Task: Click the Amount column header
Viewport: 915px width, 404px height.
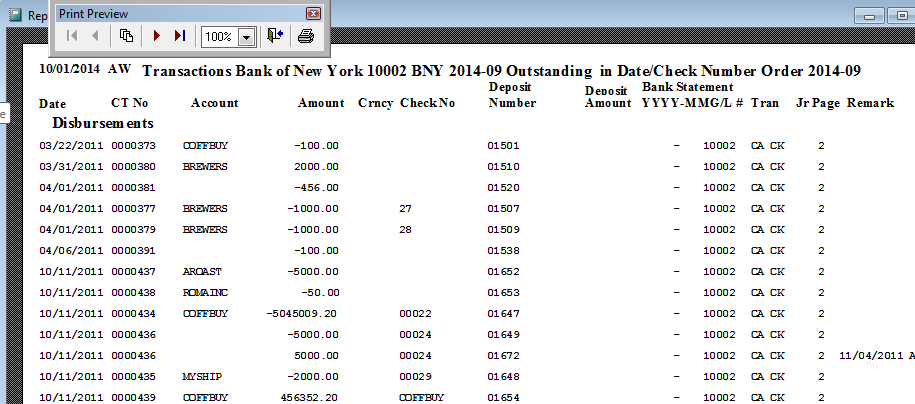Action: pos(321,103)
